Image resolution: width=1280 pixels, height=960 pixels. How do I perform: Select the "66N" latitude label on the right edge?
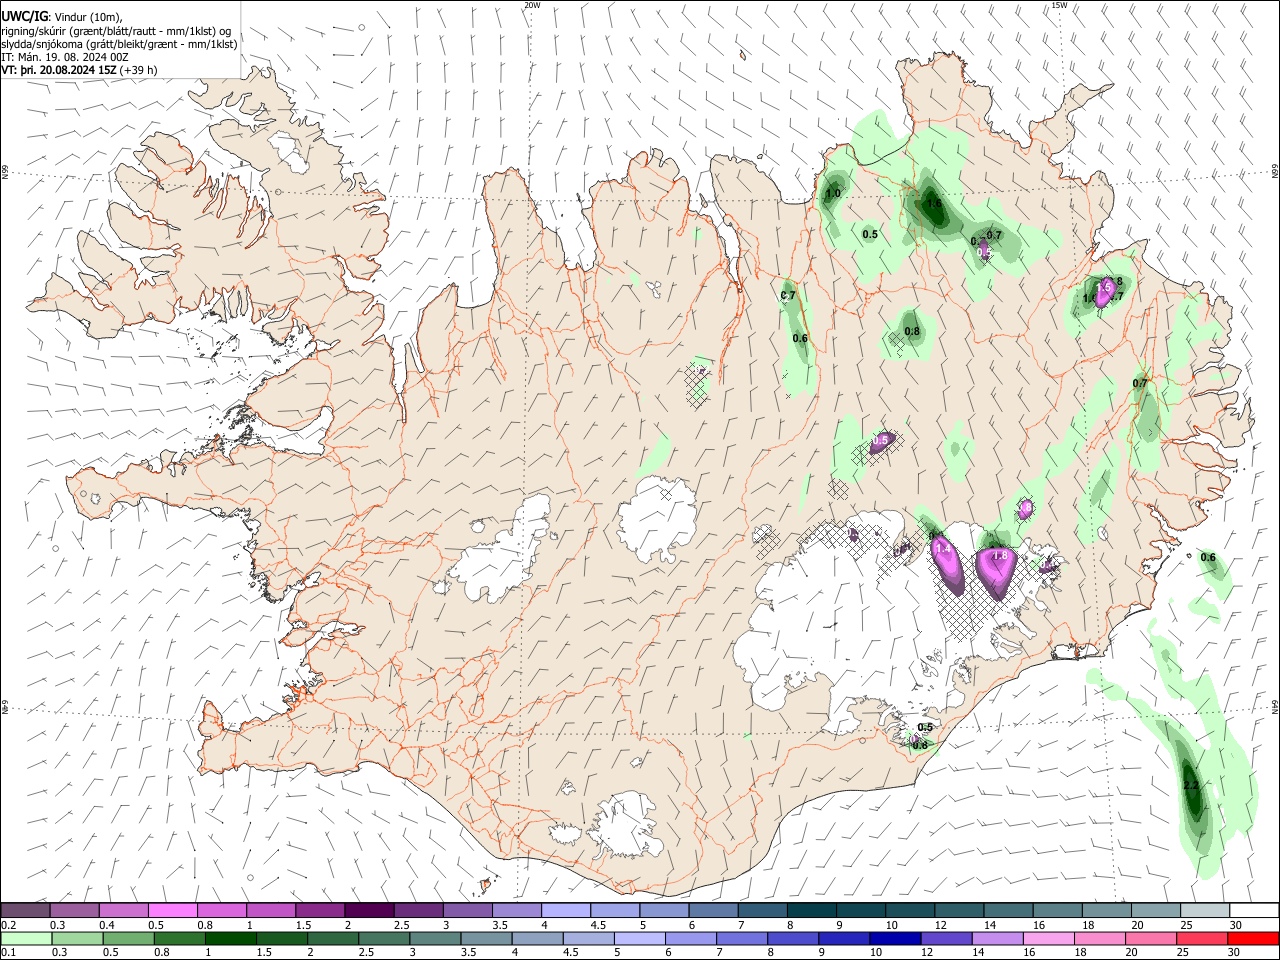click(x=1275, y=172)
